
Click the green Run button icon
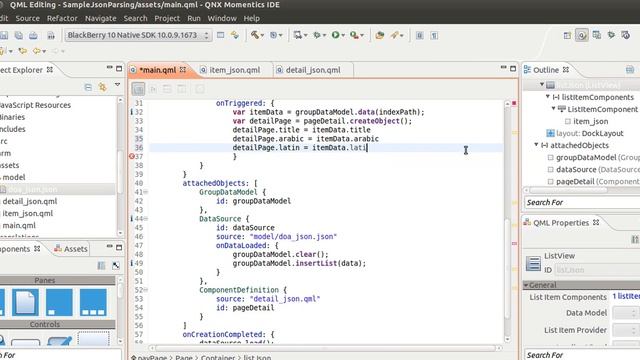coord(336,35)
